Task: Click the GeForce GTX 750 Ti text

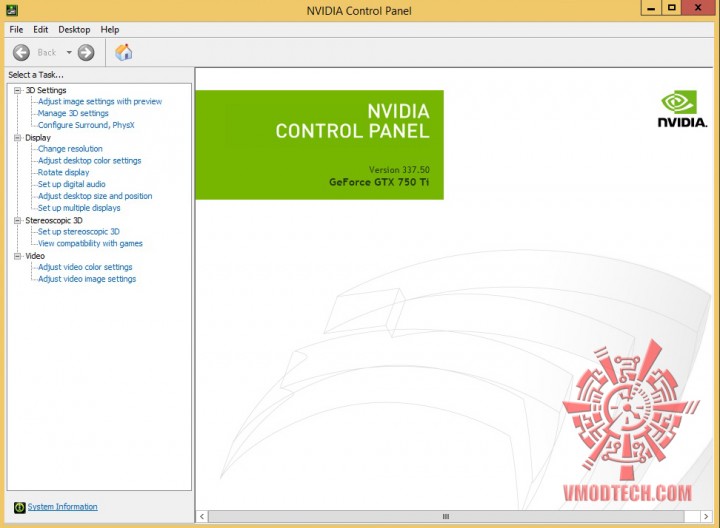Action: [379, 182]
